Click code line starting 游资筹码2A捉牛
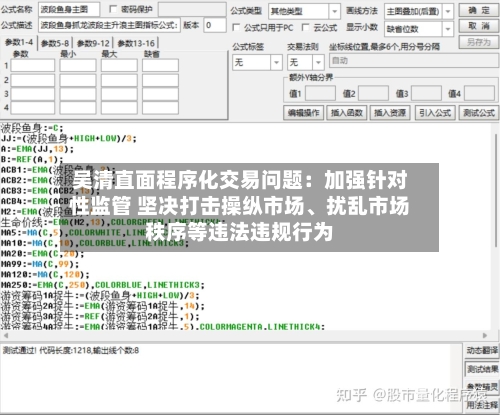This screenshot has height=415, width=500. click(103, 306)
